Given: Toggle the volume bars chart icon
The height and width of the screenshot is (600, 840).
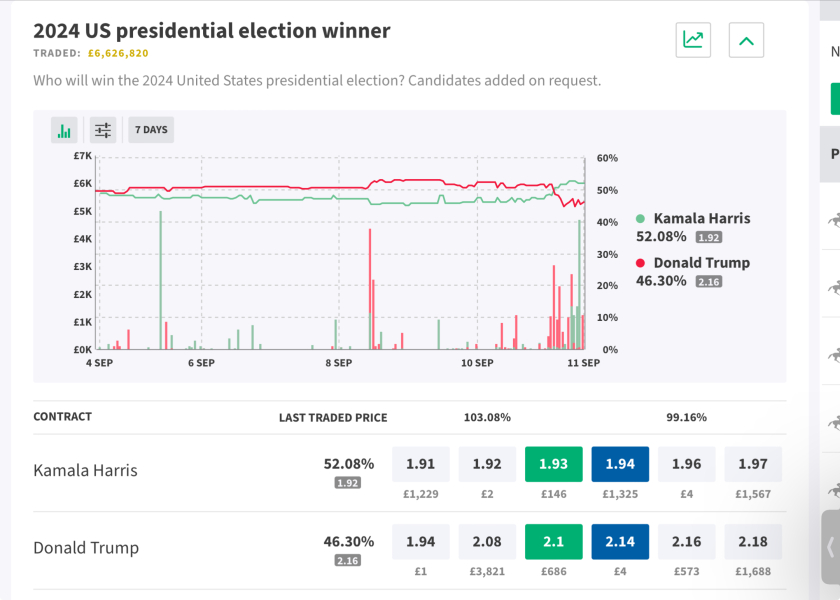Looking at the screenshot, I should (x=65, y=130).
